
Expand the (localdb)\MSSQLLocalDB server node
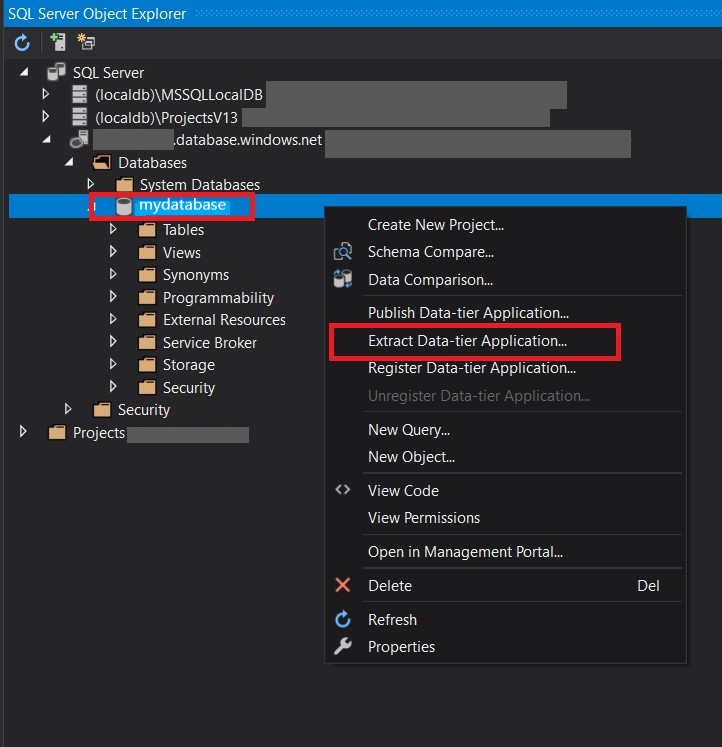[x=45, y=94]
